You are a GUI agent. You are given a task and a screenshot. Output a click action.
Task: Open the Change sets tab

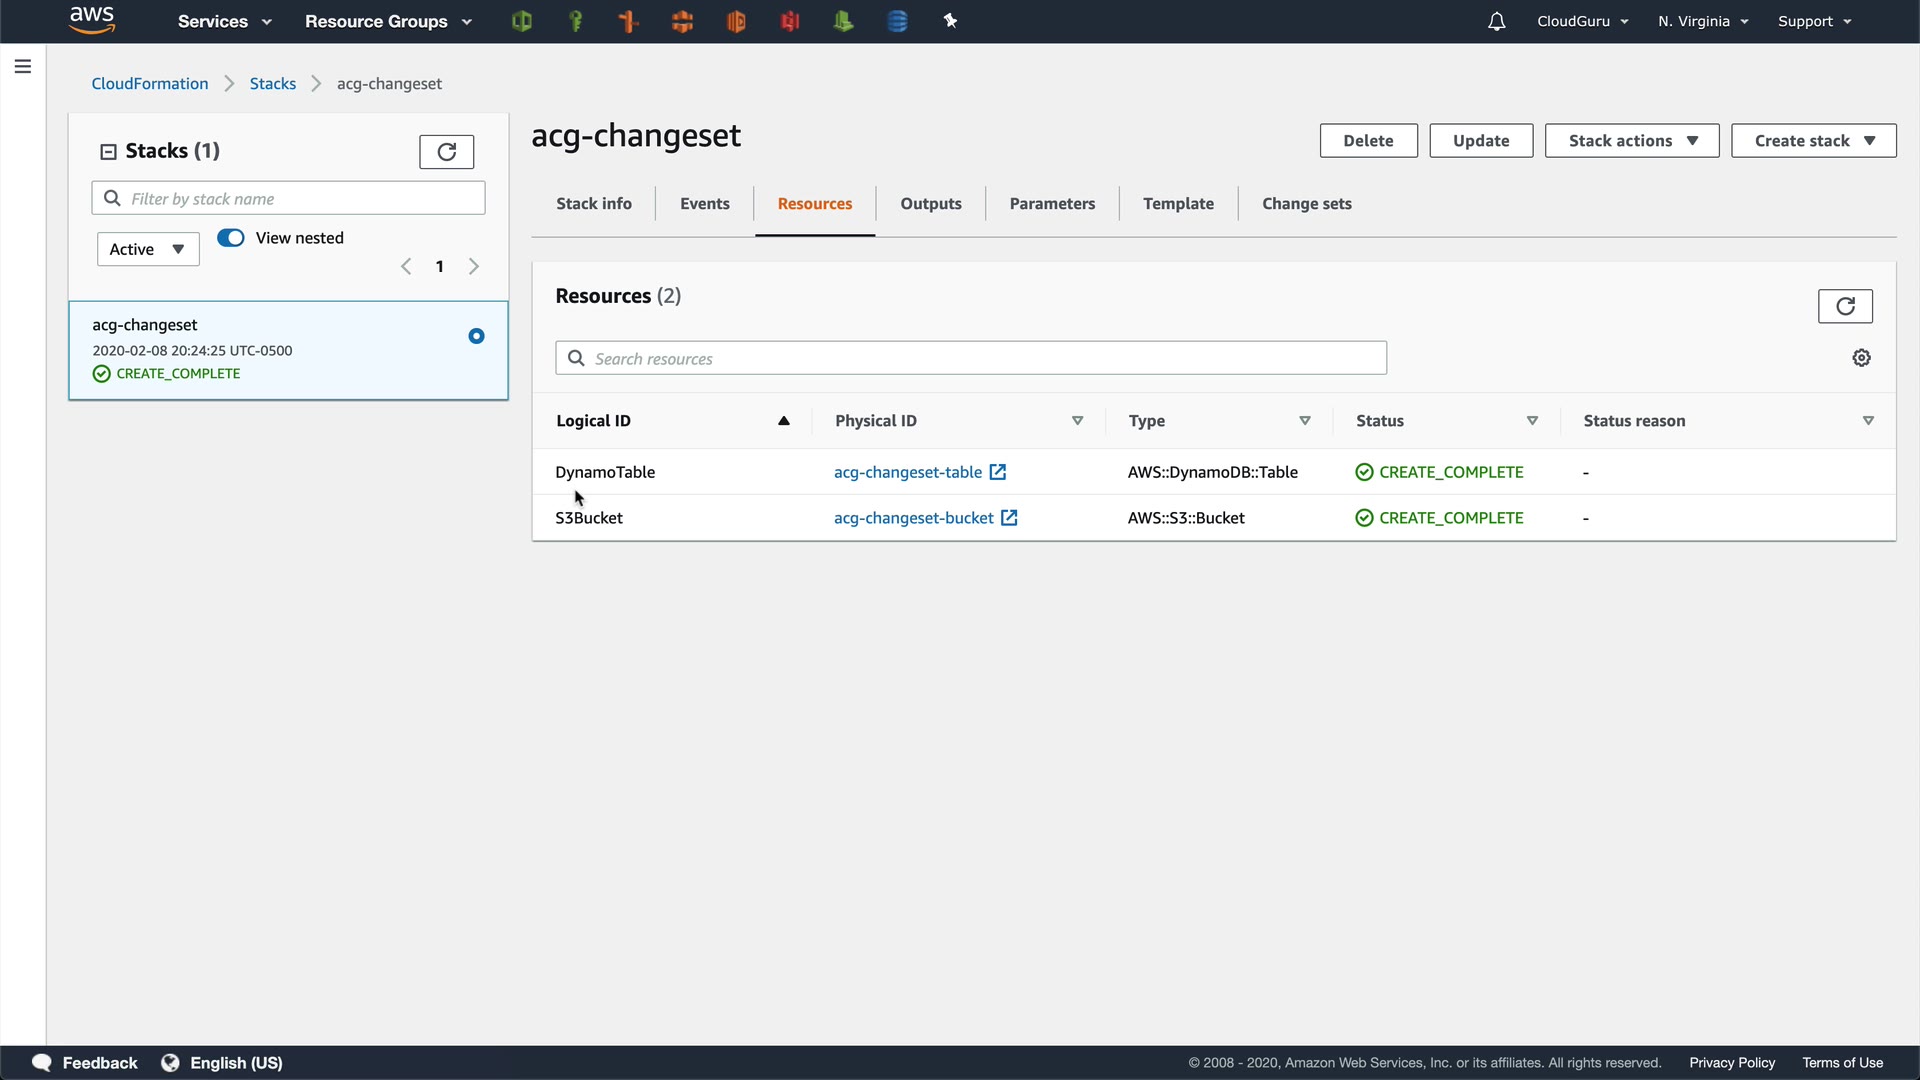point(1306,204)
